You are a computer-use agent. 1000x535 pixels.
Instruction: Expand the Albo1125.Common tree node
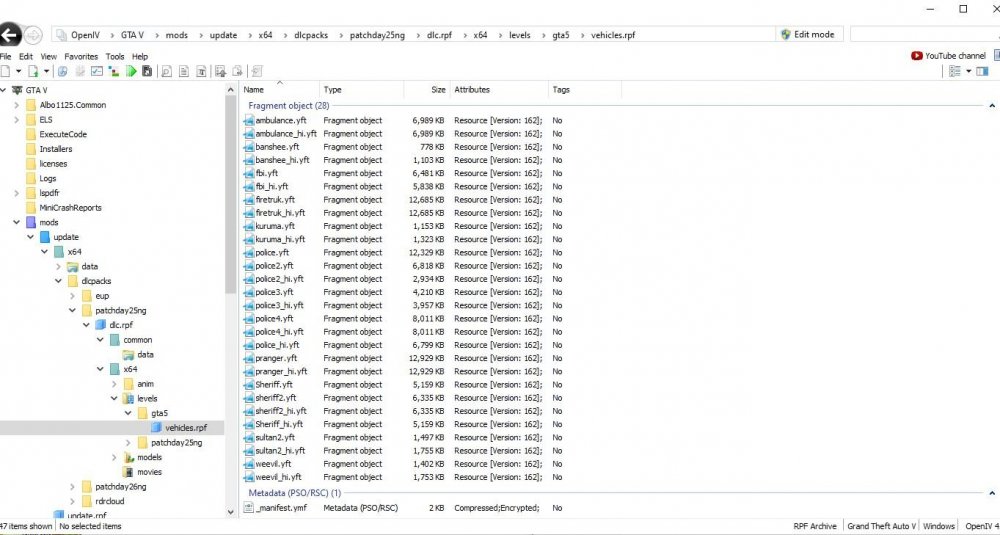(17, 105)
